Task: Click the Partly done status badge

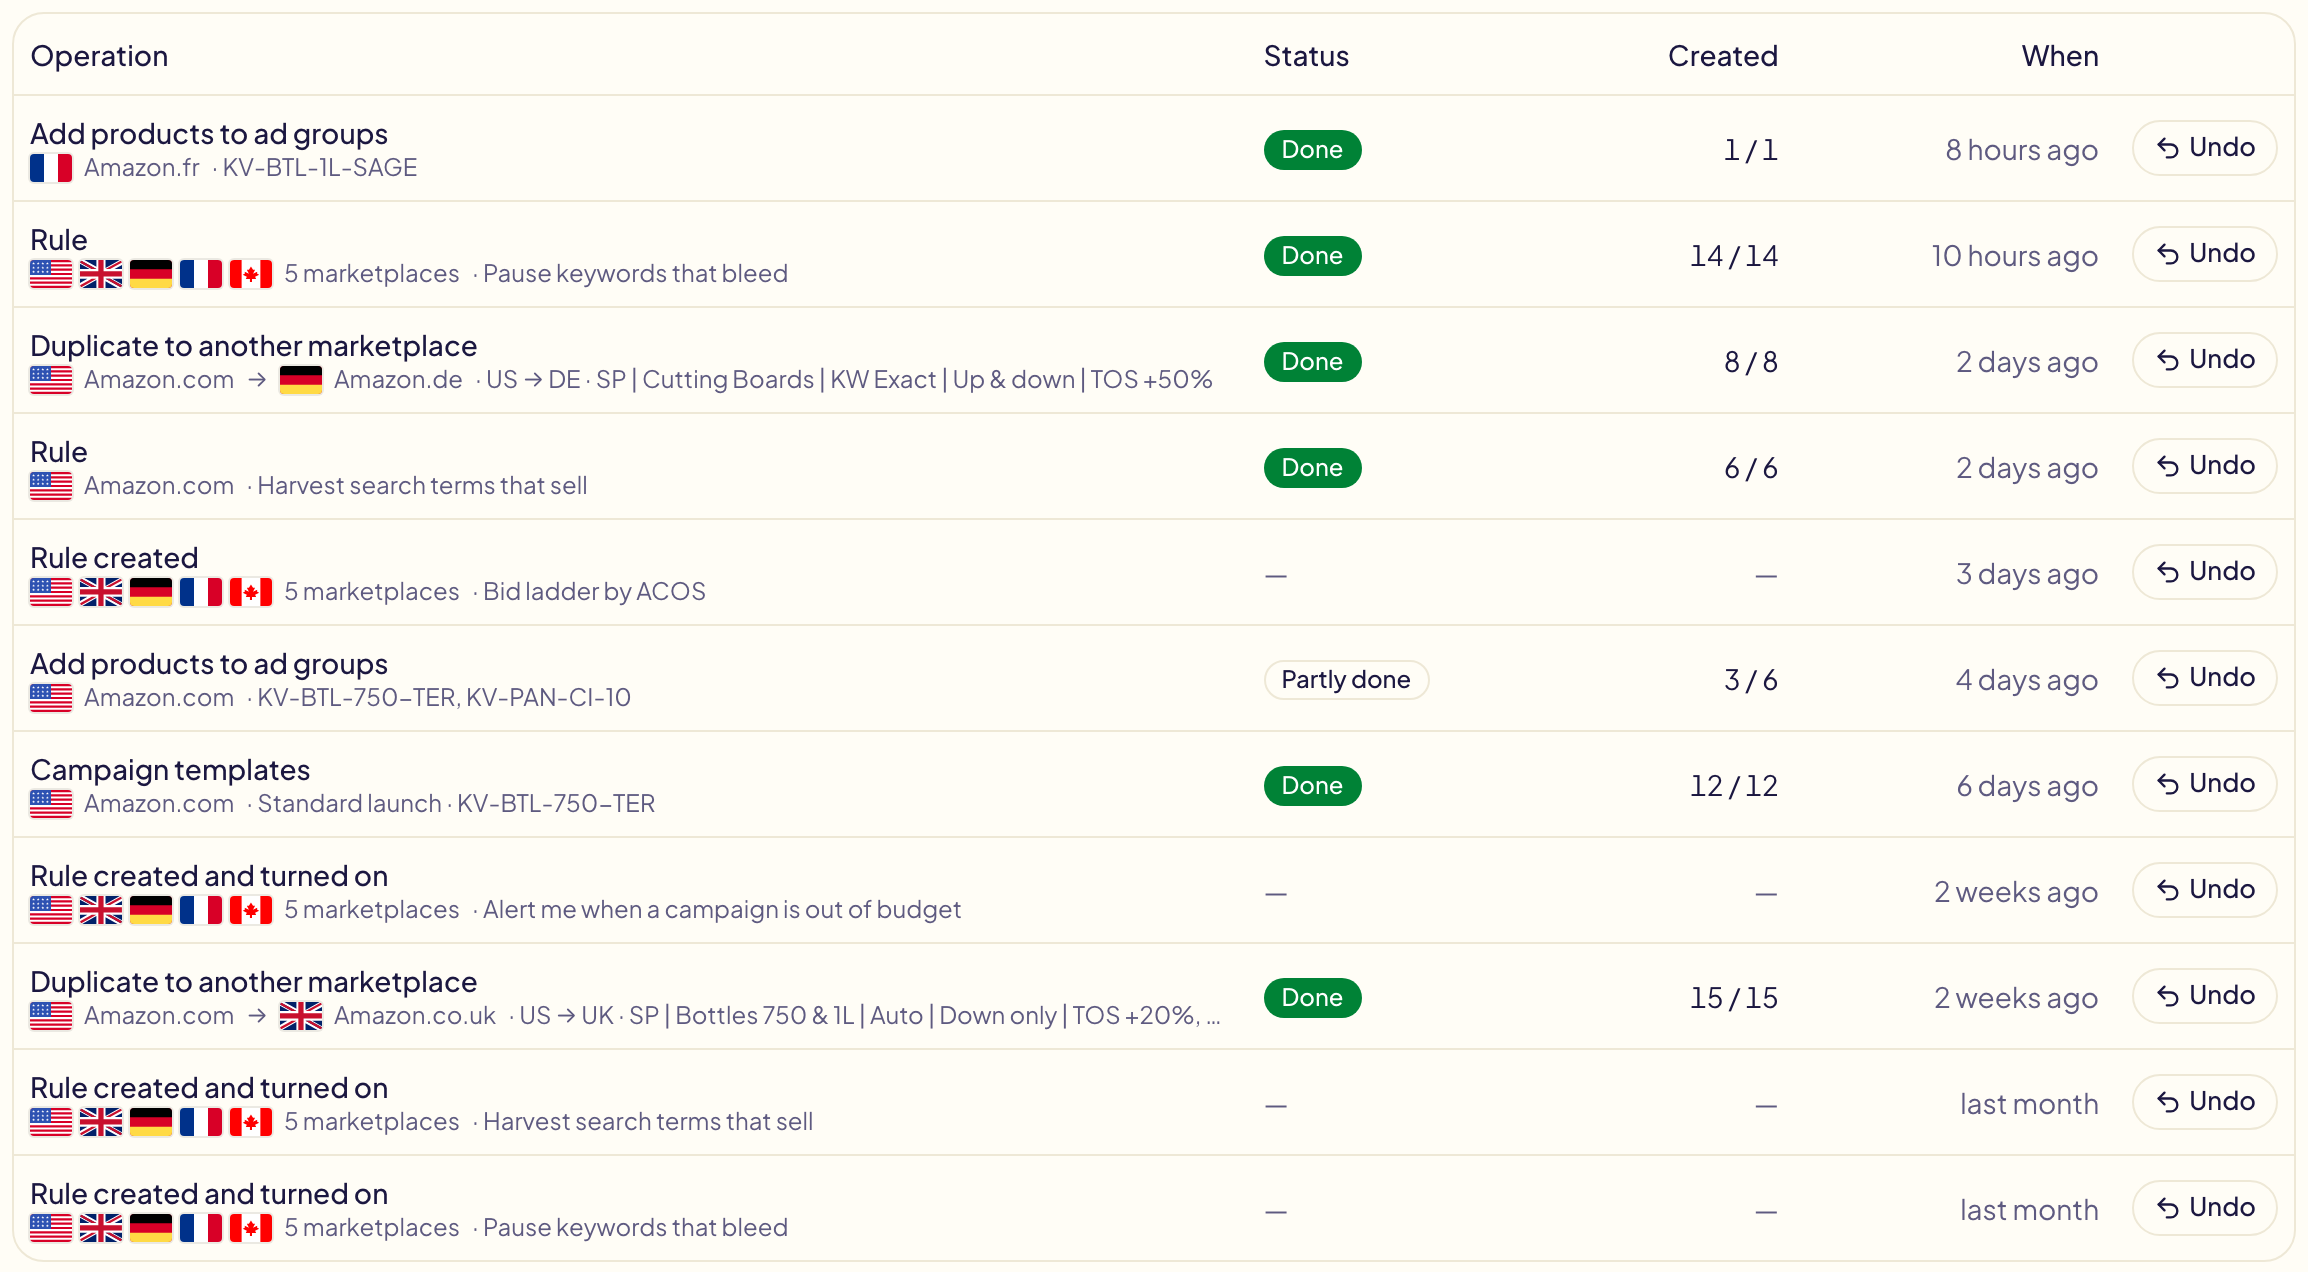Action: pos(1346,680)
